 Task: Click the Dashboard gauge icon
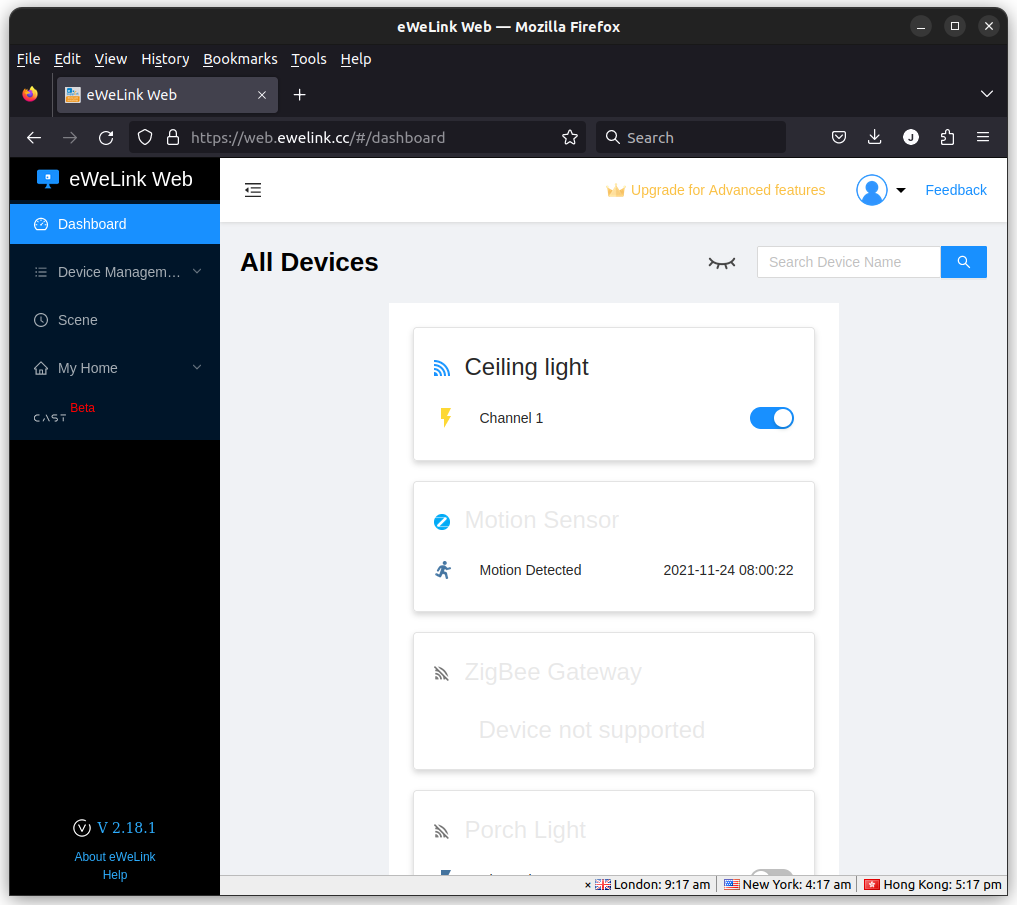pyautogui.click(x=41, y=224)
